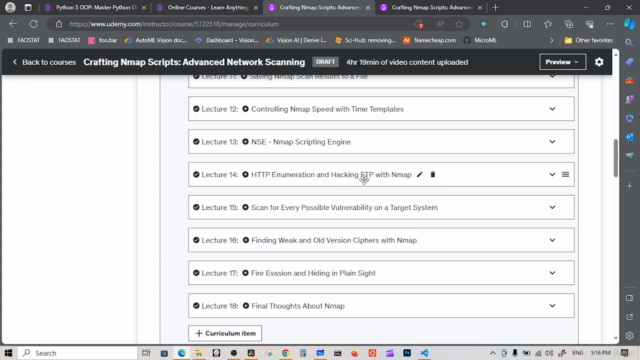Open AutoML Vision doc bookmark
The height and width of the screenshot is (360, 640).
(x=156, y=40)
